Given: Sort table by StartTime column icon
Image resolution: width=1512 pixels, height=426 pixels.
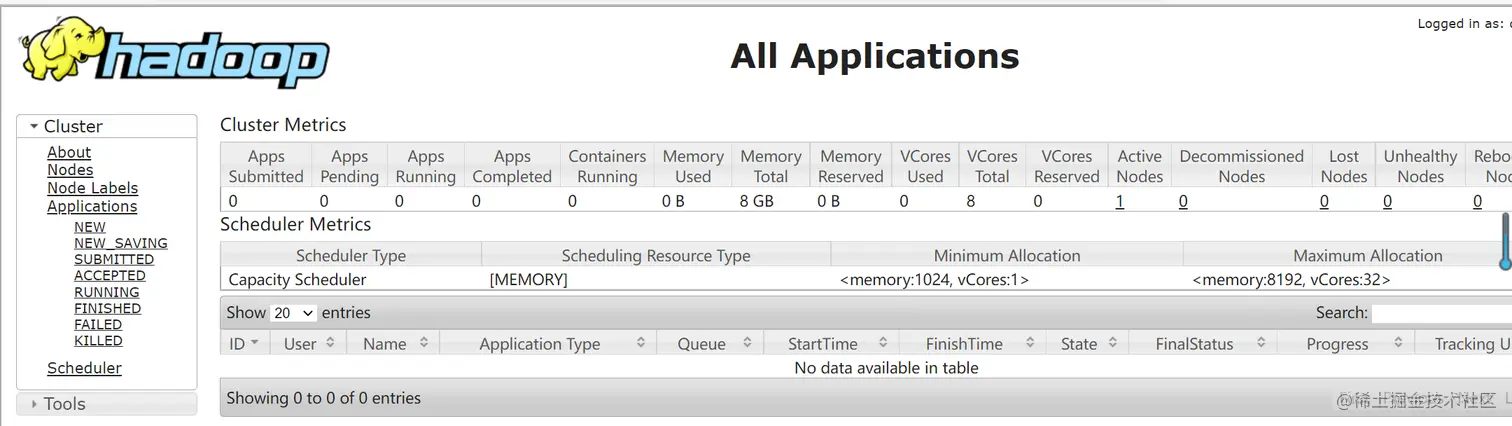Looking at the screenshot, I should point(882,343).
